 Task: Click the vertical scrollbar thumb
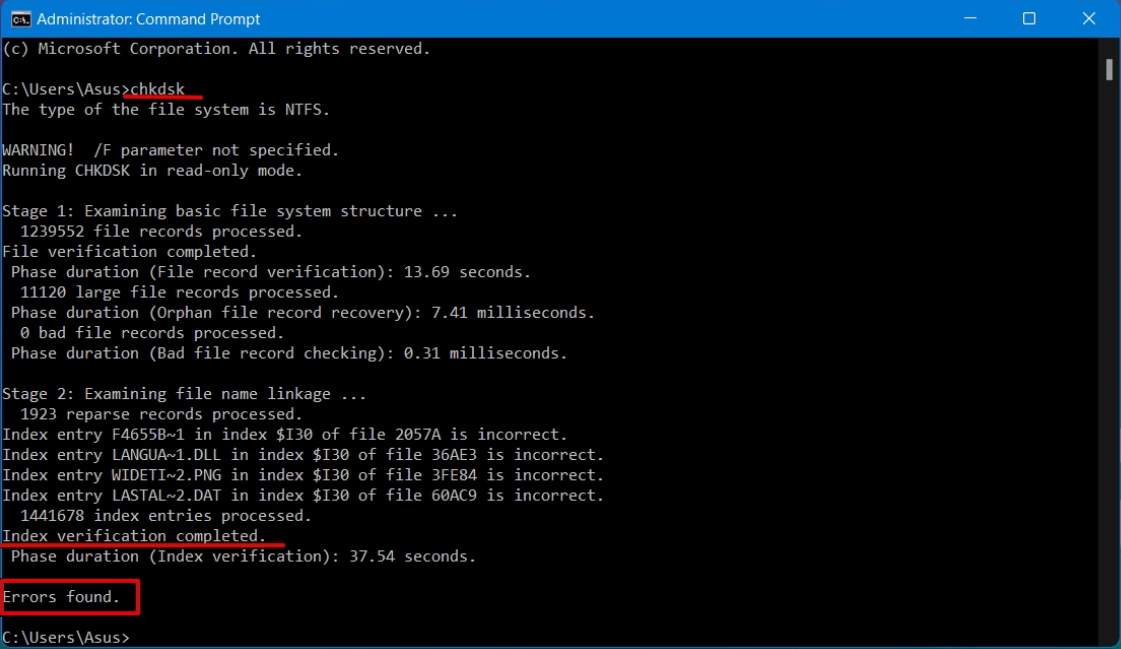(x=1109, y=69)
